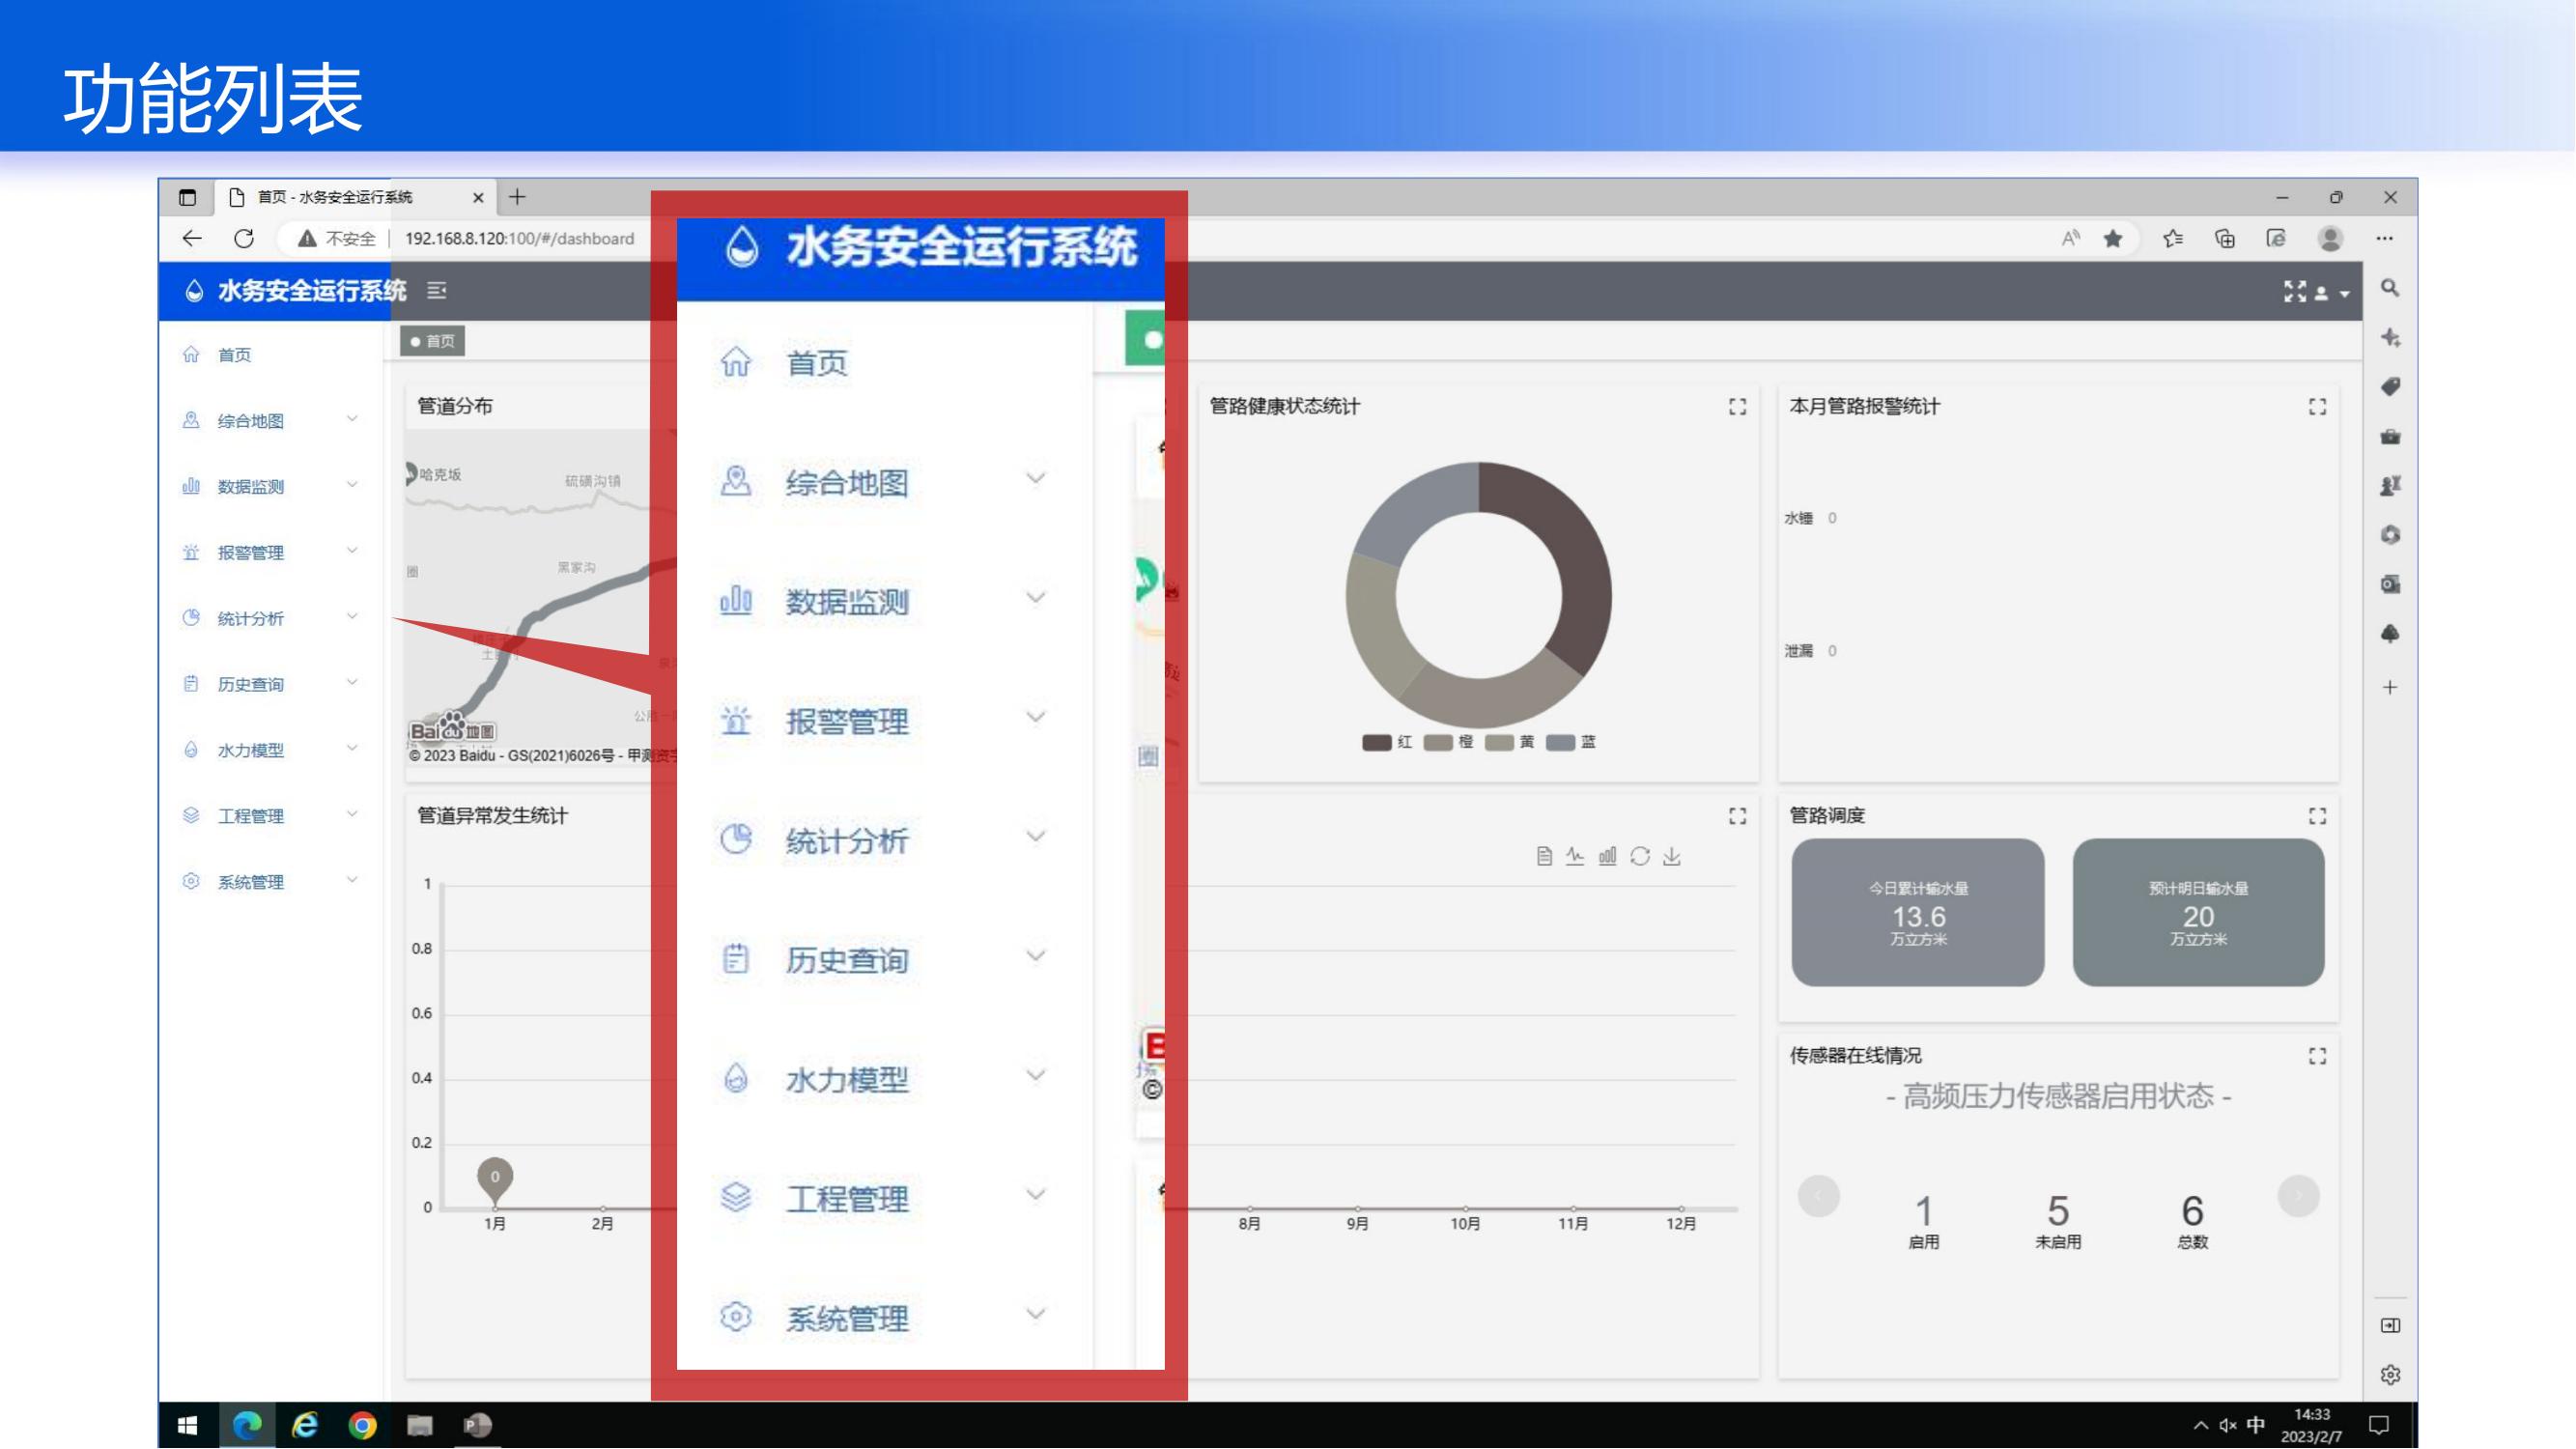Click the sidebar collapse hamburger icon

tap(437, 291)
